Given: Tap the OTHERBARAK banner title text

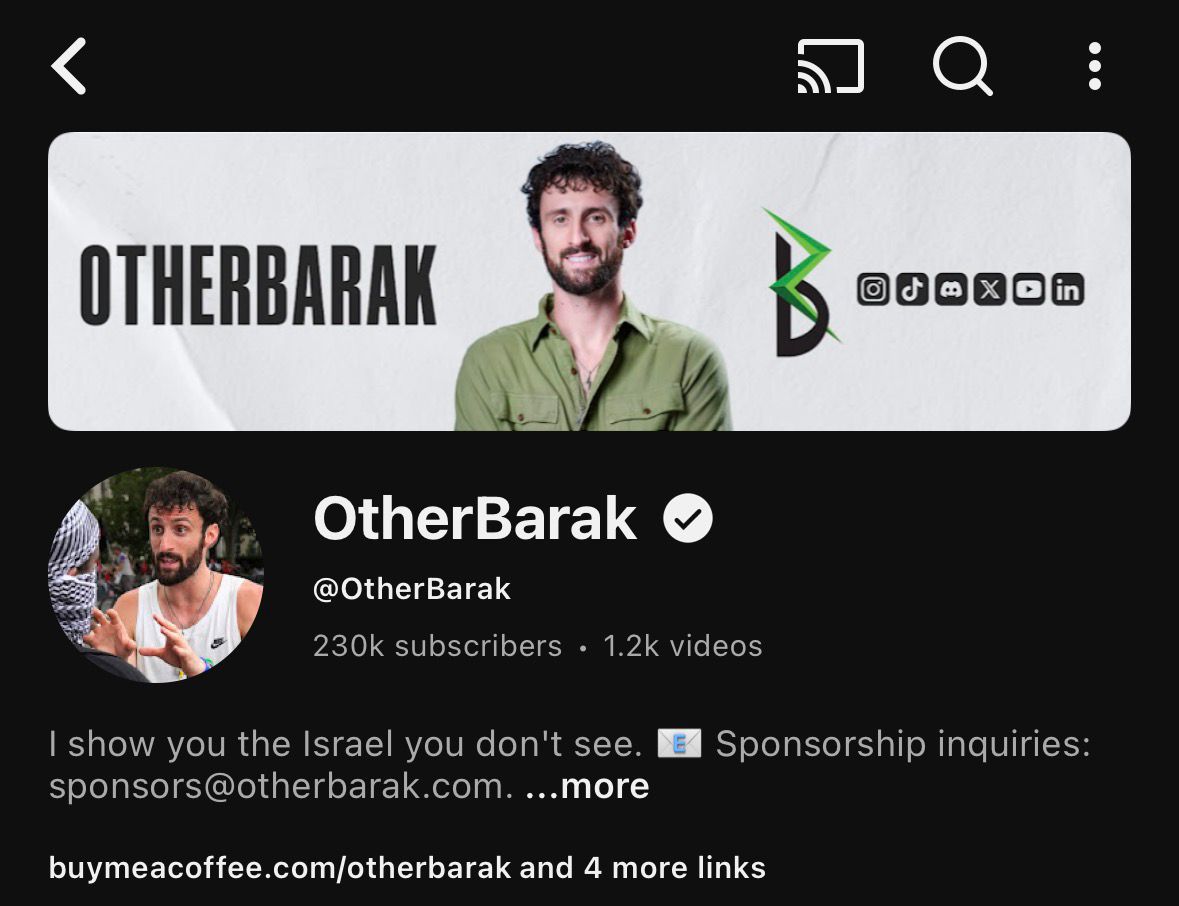Looking at the screenshot, I should pos(259,285).
